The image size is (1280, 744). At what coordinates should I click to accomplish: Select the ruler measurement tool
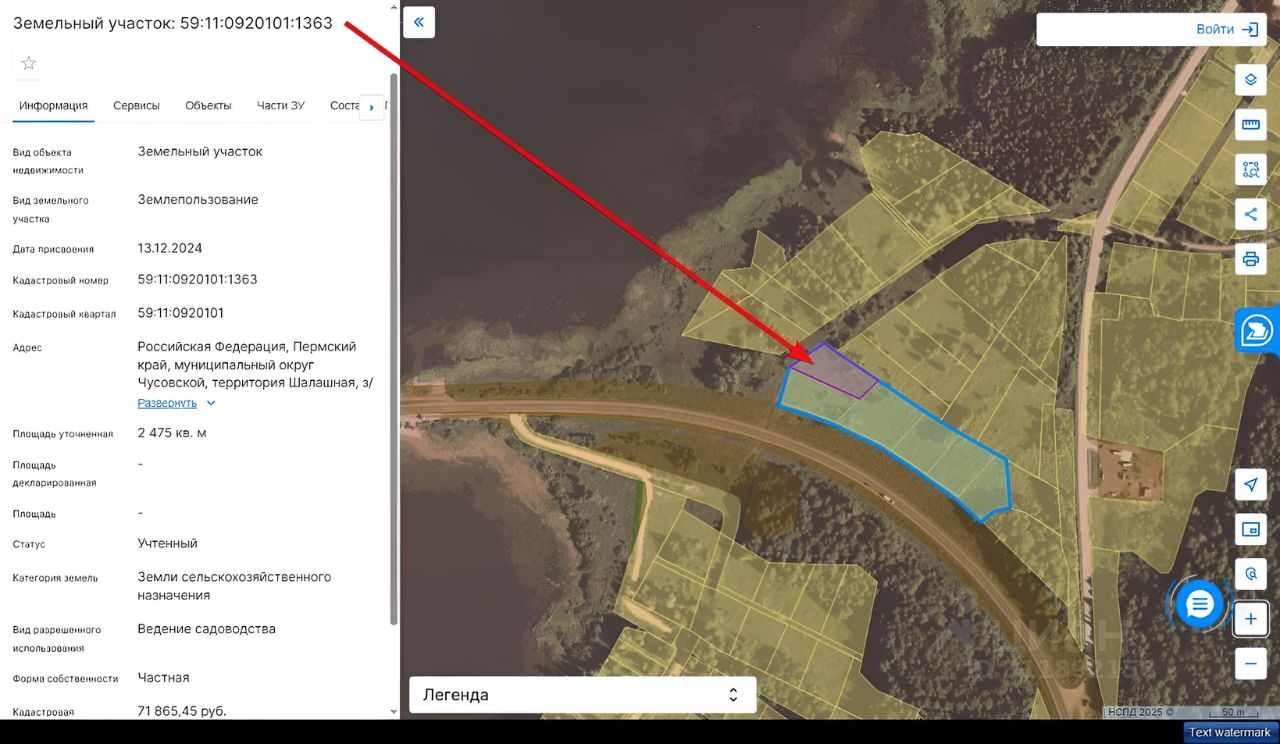pyautogui.click(x=1250, y=124)
